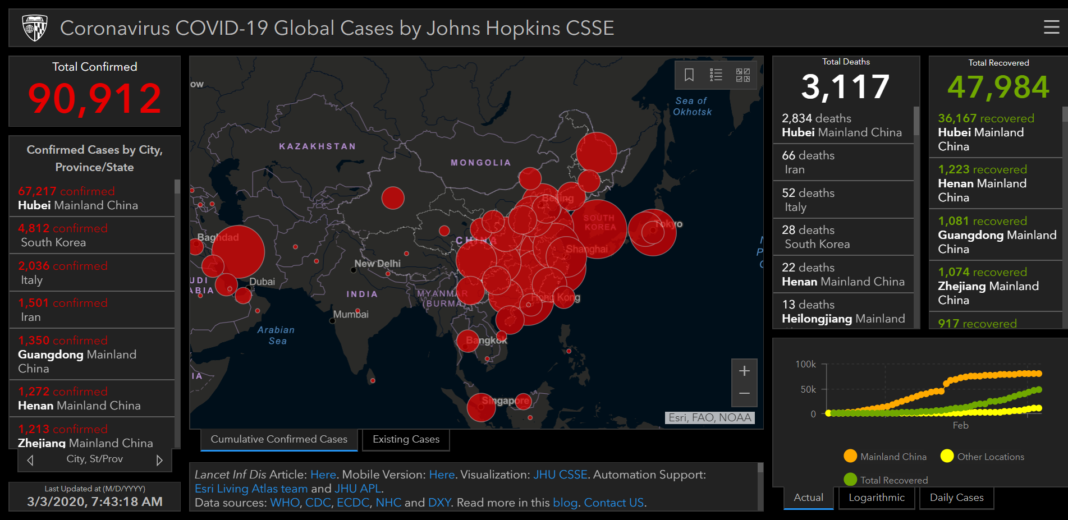Zoom in on the map with plus
Viewport: 1068px width, 520px height.
(744, 371)
